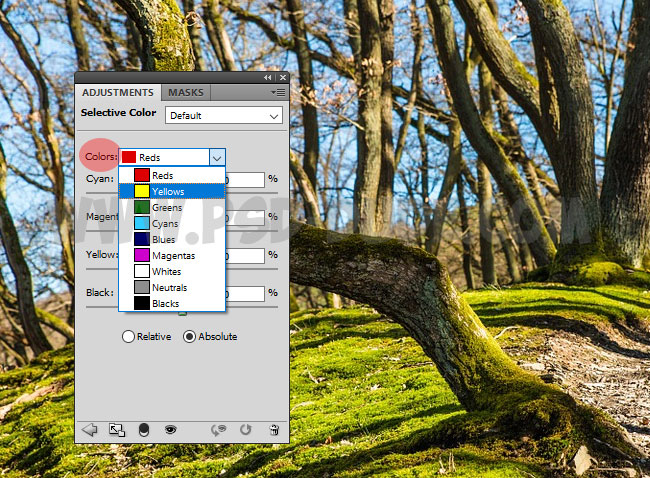Screen dimensions: 650x478
Task: Toggle layer visibility eye icon
Action: tap(170, 430)
